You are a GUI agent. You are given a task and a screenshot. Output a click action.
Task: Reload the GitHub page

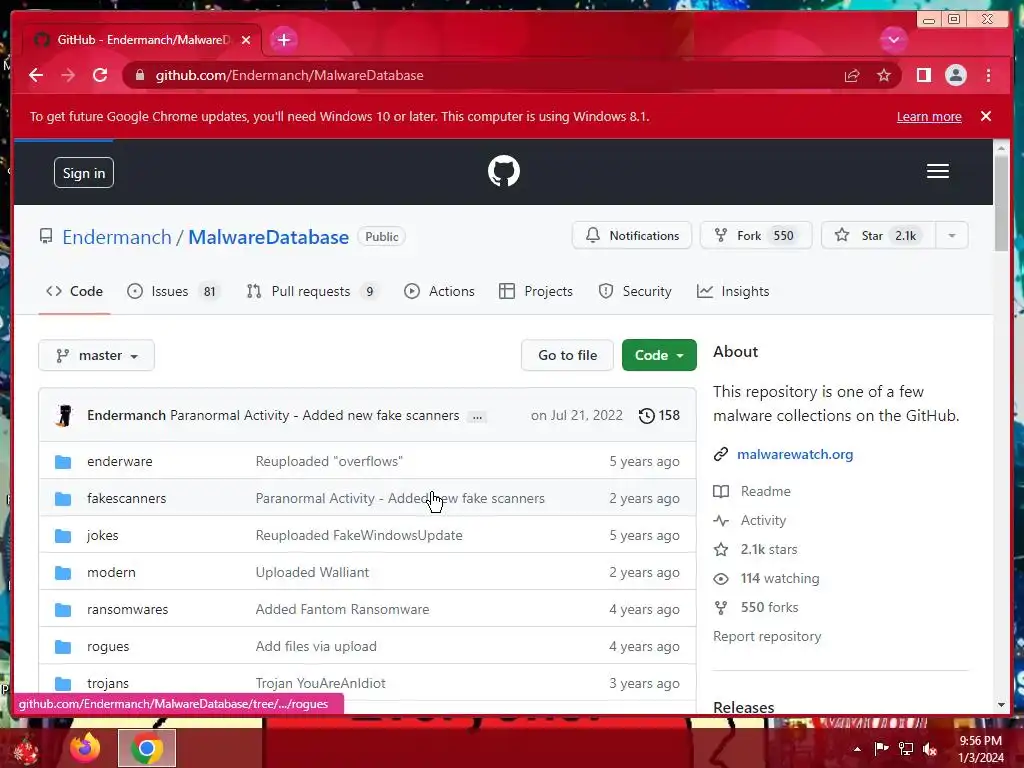click(x=100, y=75)
